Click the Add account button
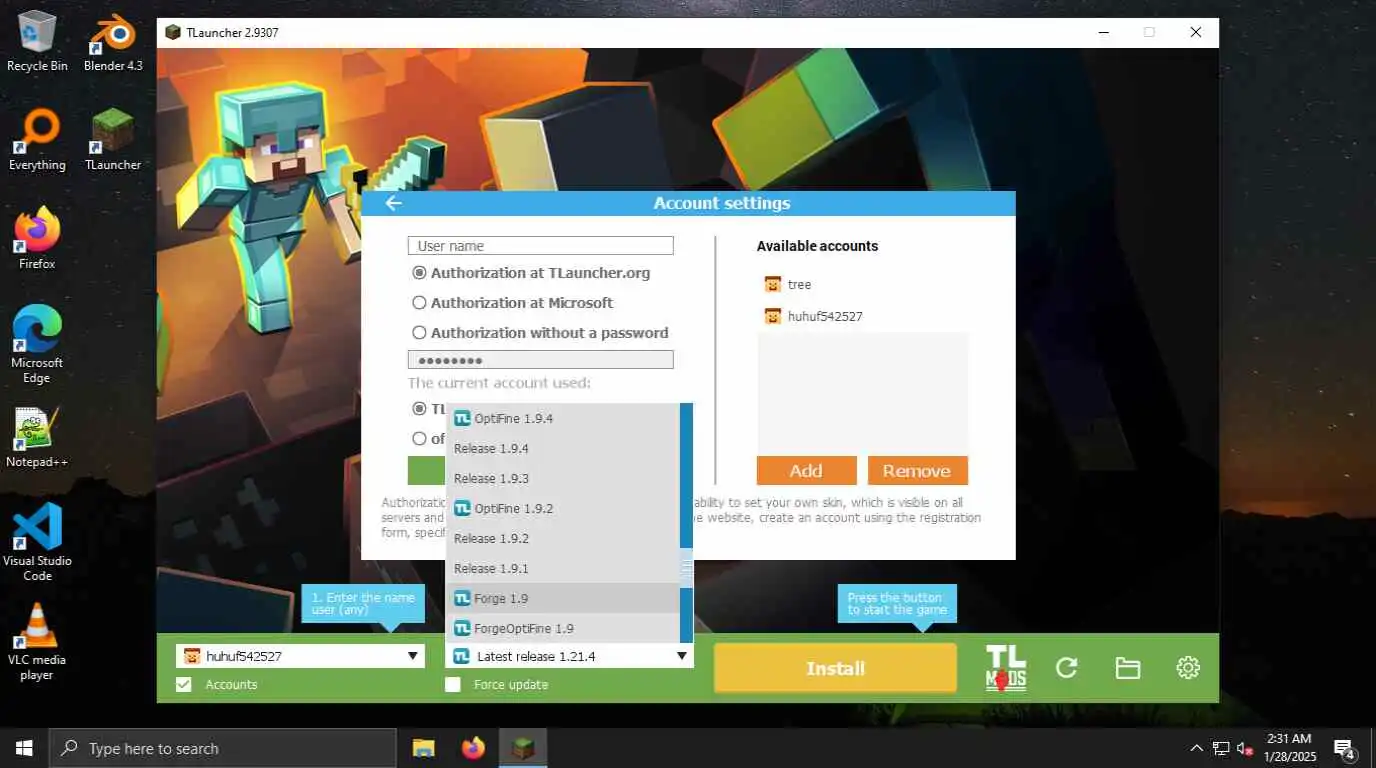Viewport: 1376px width, 768px height. coord(806,471)
